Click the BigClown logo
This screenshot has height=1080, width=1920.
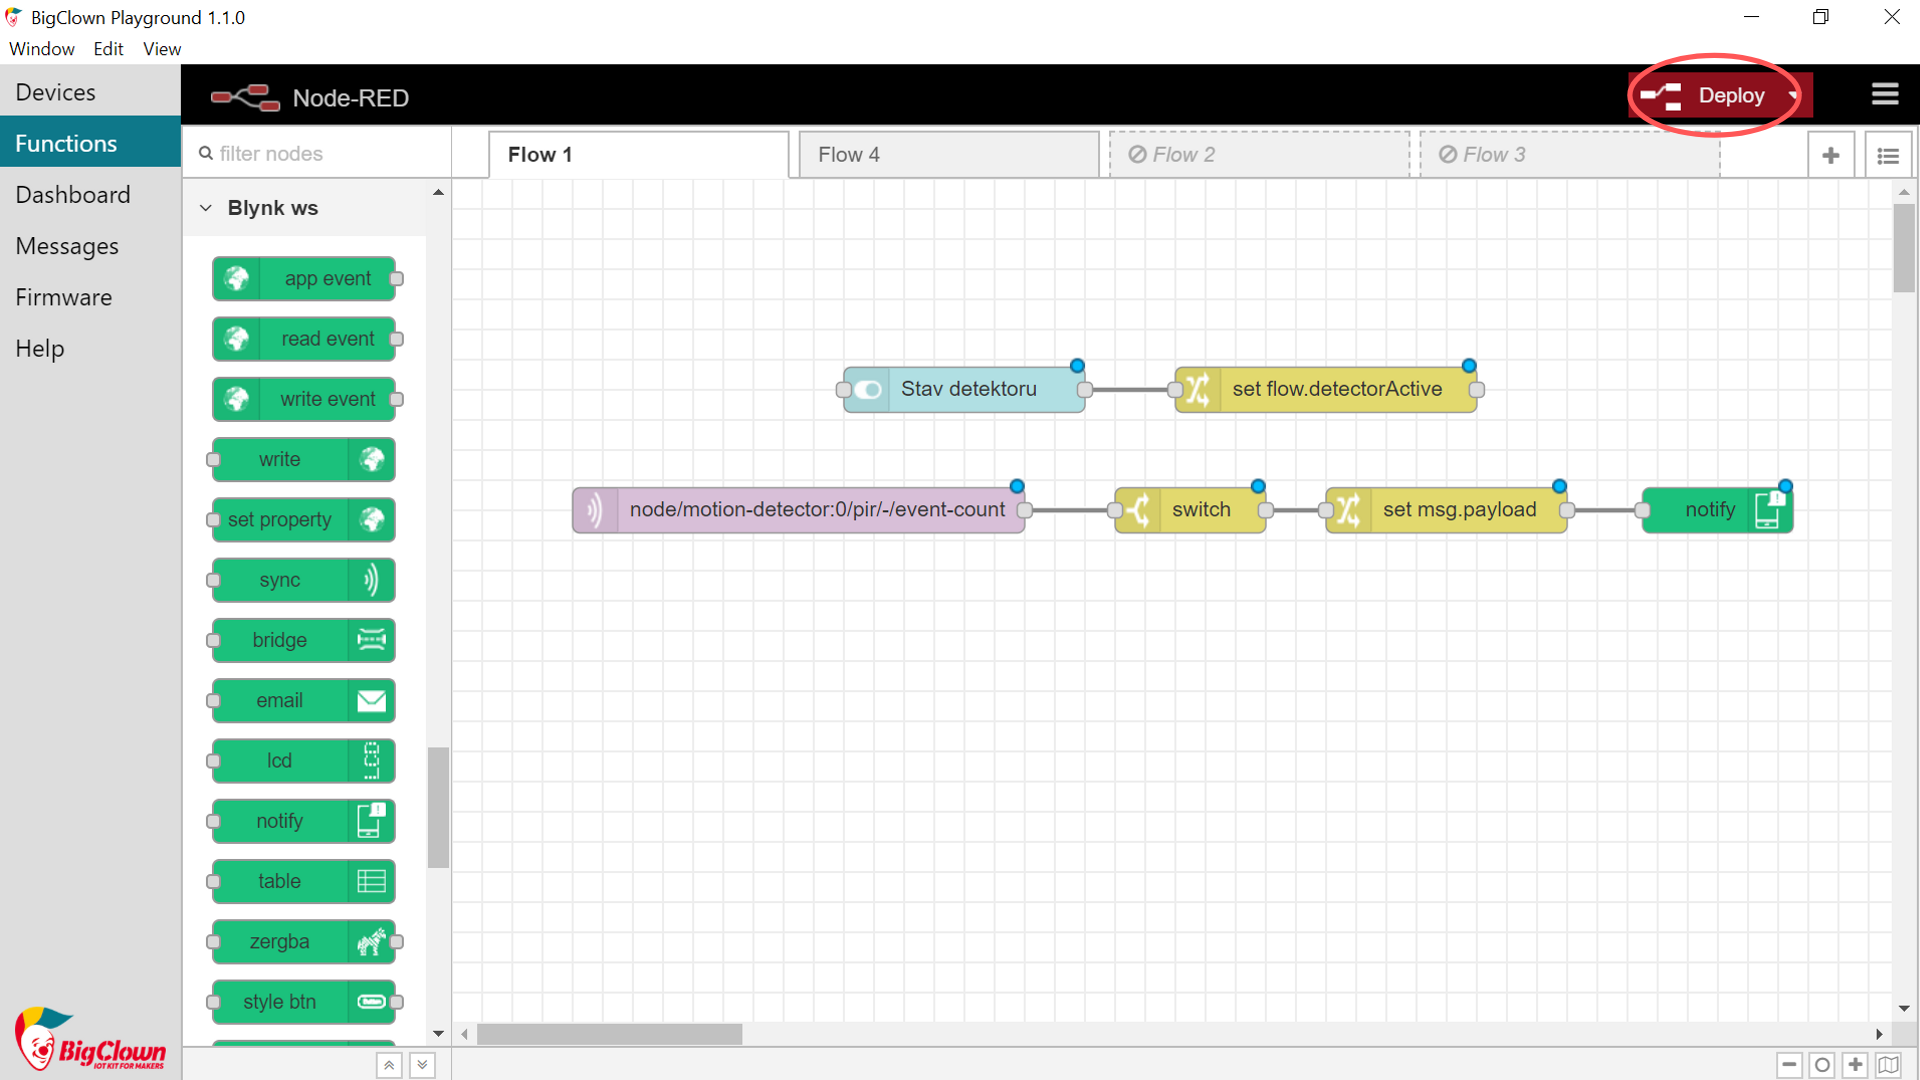[90, 1039]
